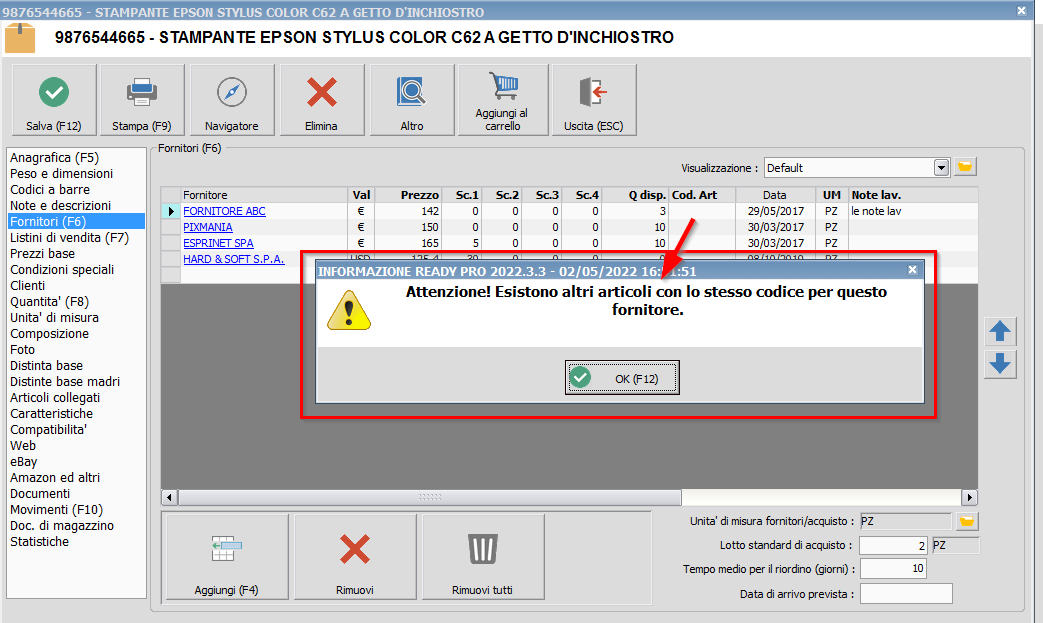Screen dimensions: 1043x623
Task: Open Quantita' (F8) in the sidebar
Action: click(49, 301)
